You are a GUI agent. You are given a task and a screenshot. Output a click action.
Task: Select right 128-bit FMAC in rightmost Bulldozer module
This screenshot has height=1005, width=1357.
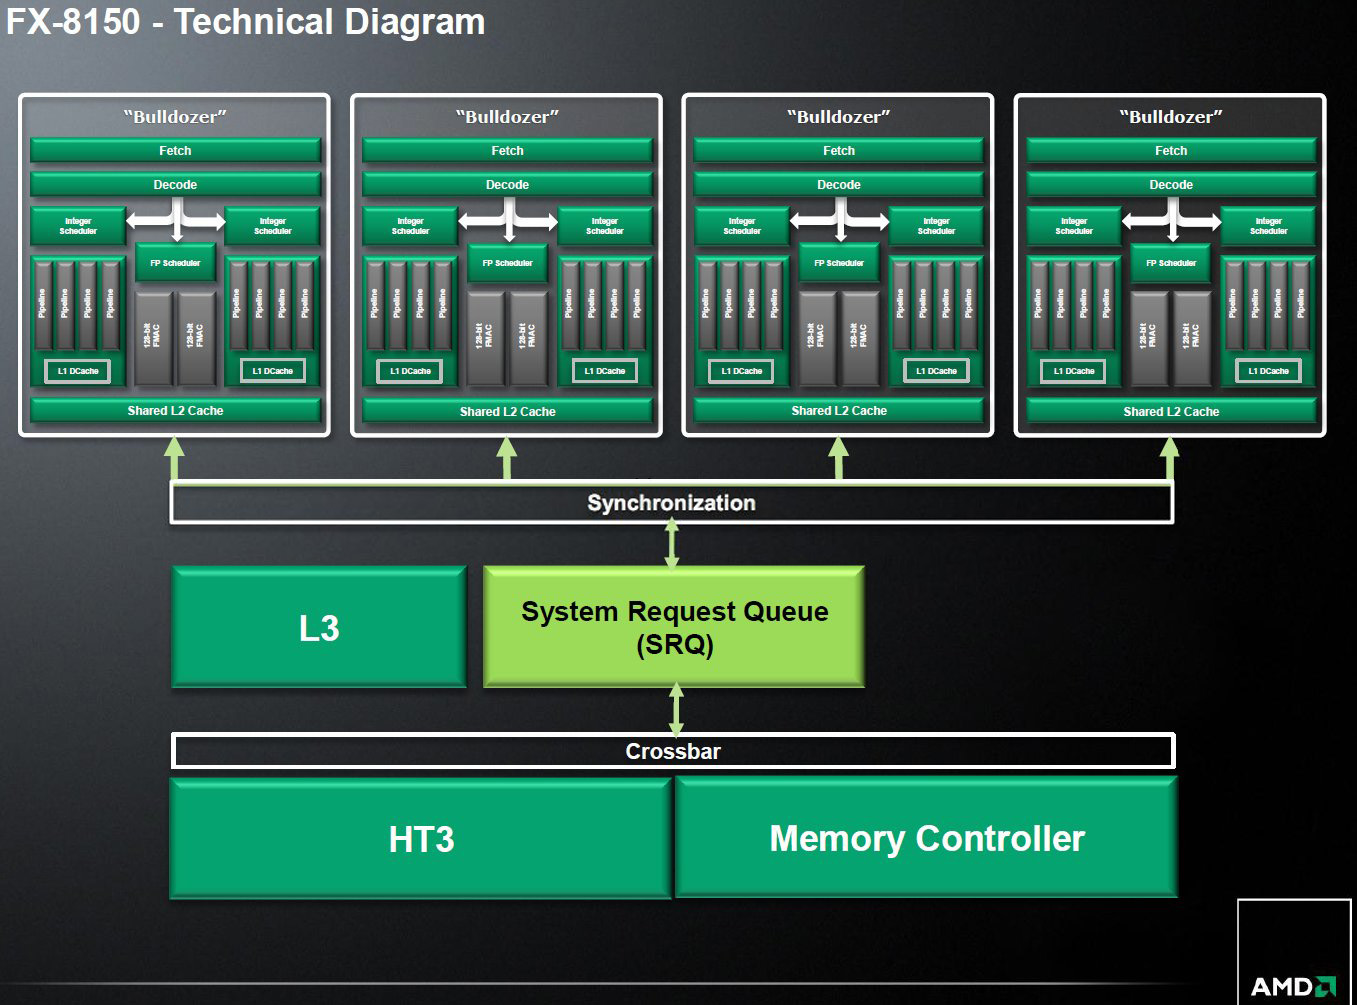click(x=1193, y=338)
